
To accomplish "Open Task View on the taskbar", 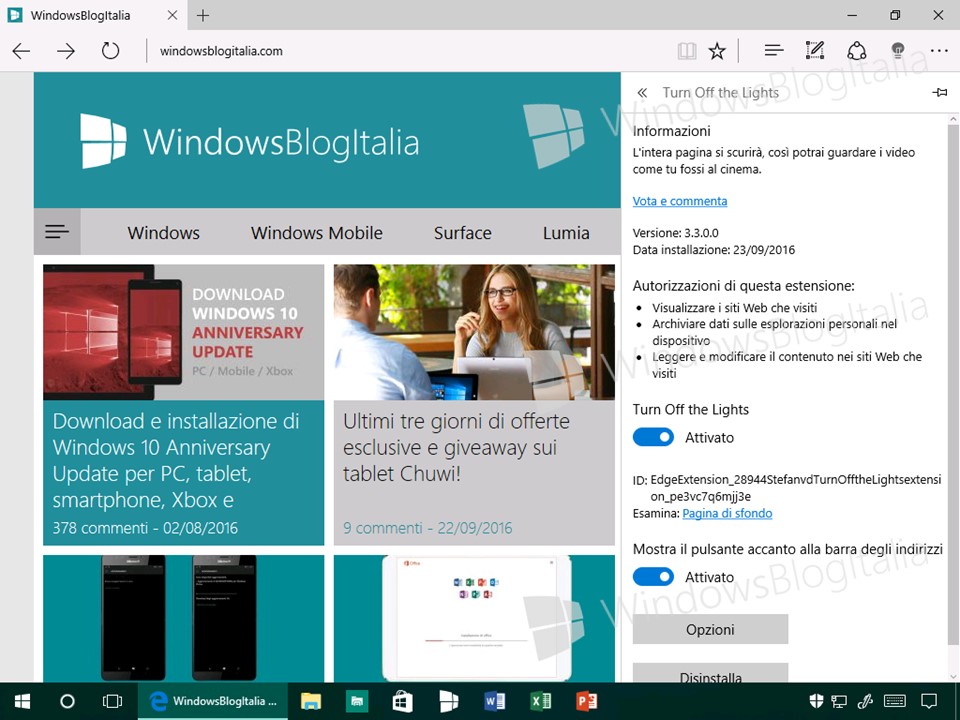I will tap(112, 701).
